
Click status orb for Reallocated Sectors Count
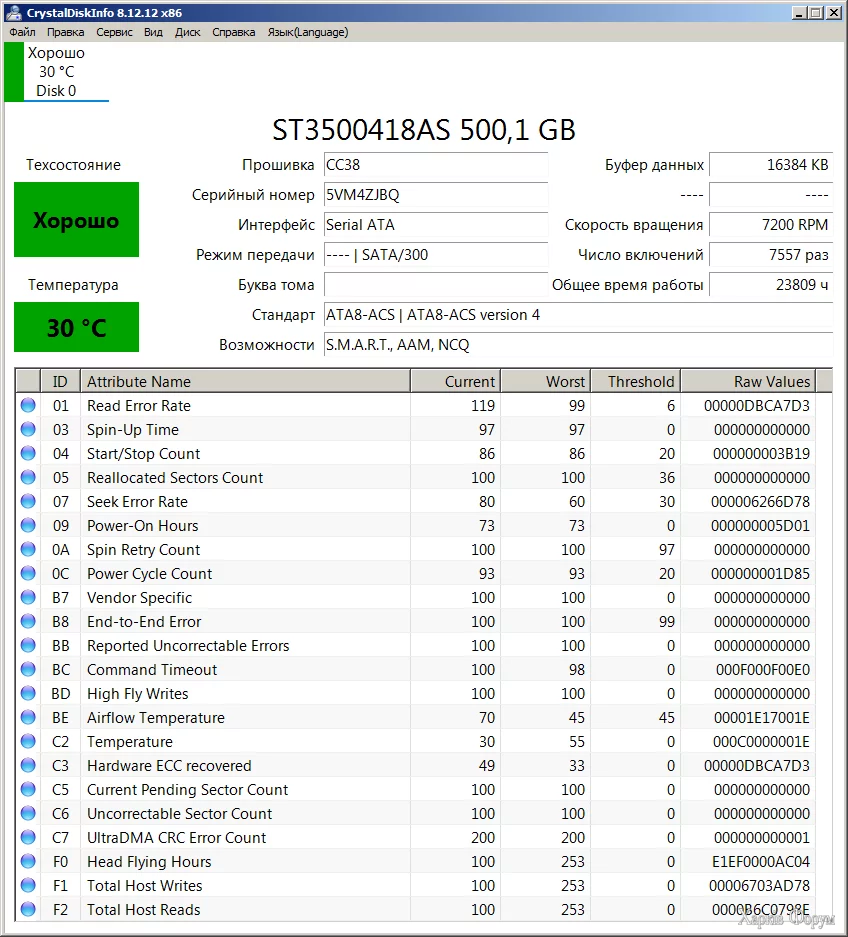(28, 478)
